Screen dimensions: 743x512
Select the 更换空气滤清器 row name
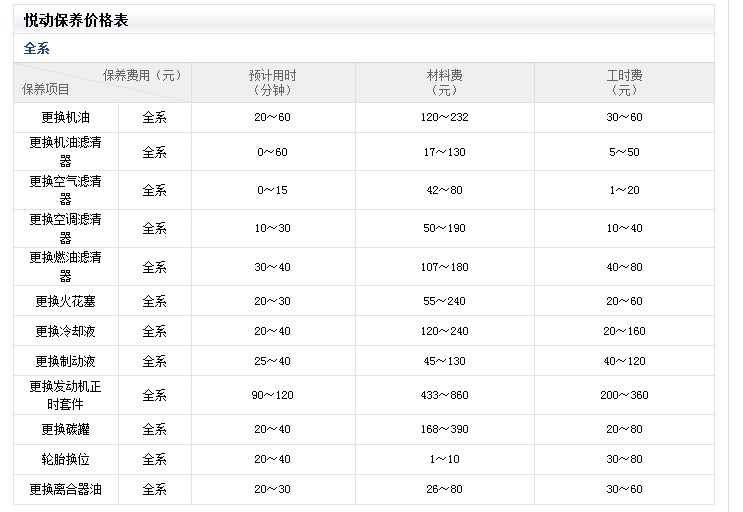tap(65, 190)
